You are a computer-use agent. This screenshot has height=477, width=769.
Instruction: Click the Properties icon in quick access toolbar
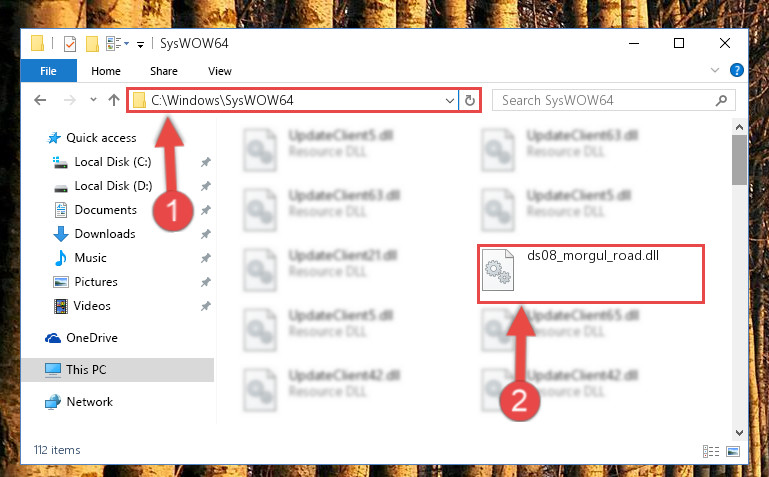pyautogui.click(x=70, y=44)
